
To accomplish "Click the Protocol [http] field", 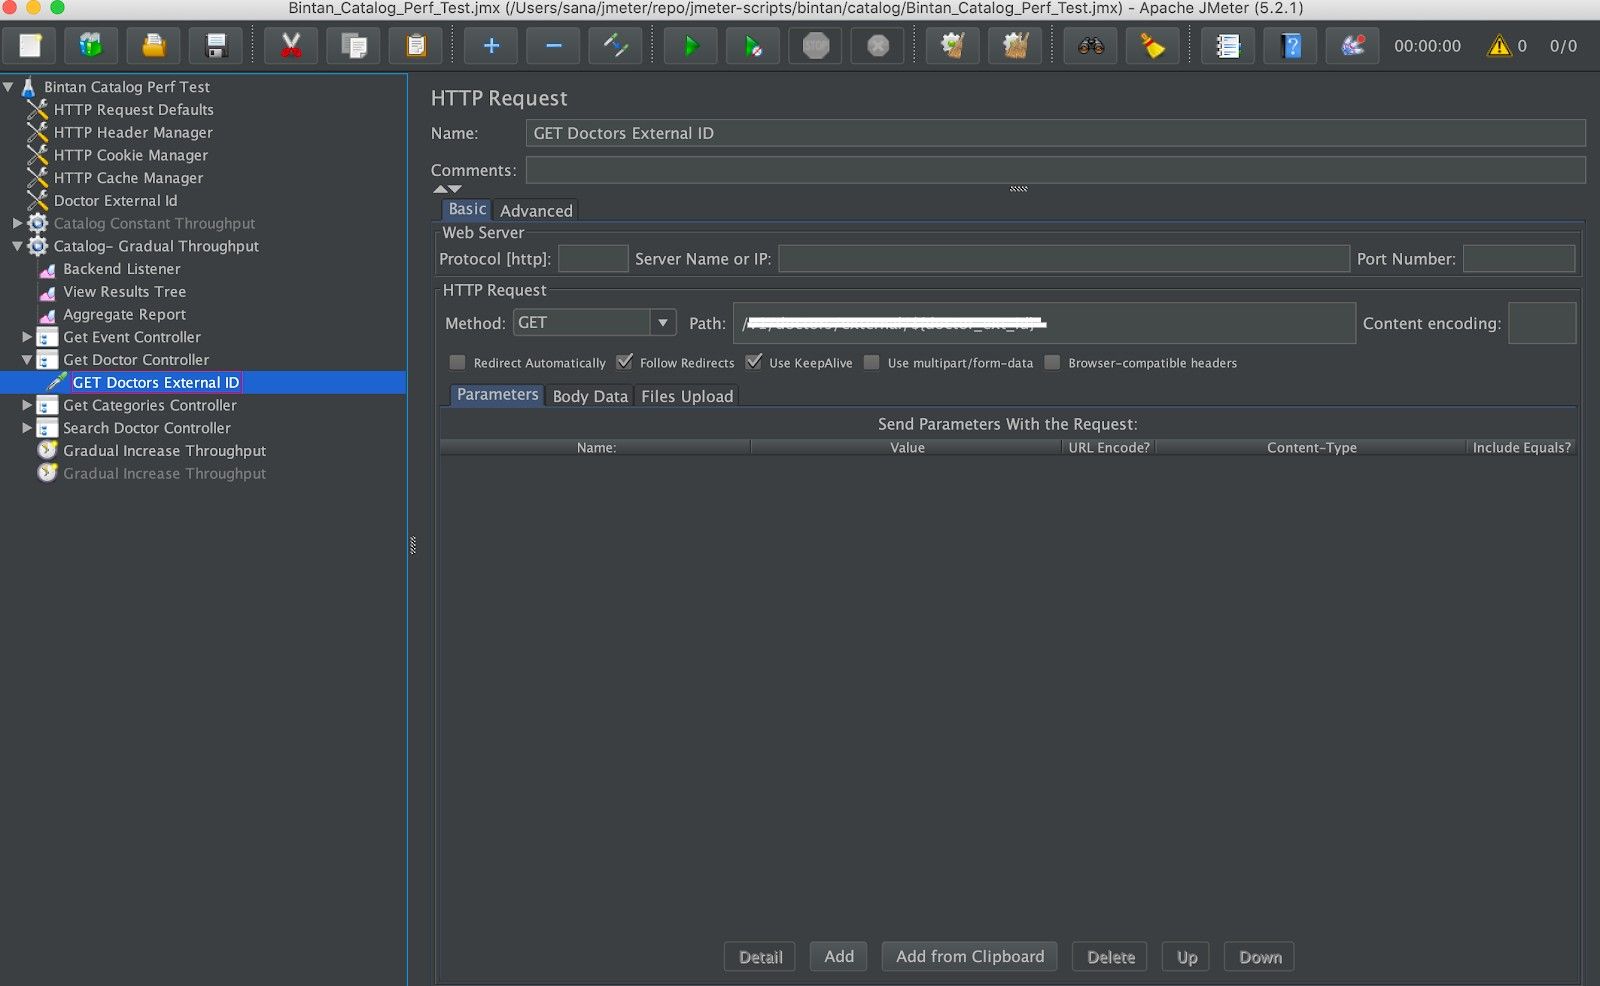I will (x=593, y=259).
